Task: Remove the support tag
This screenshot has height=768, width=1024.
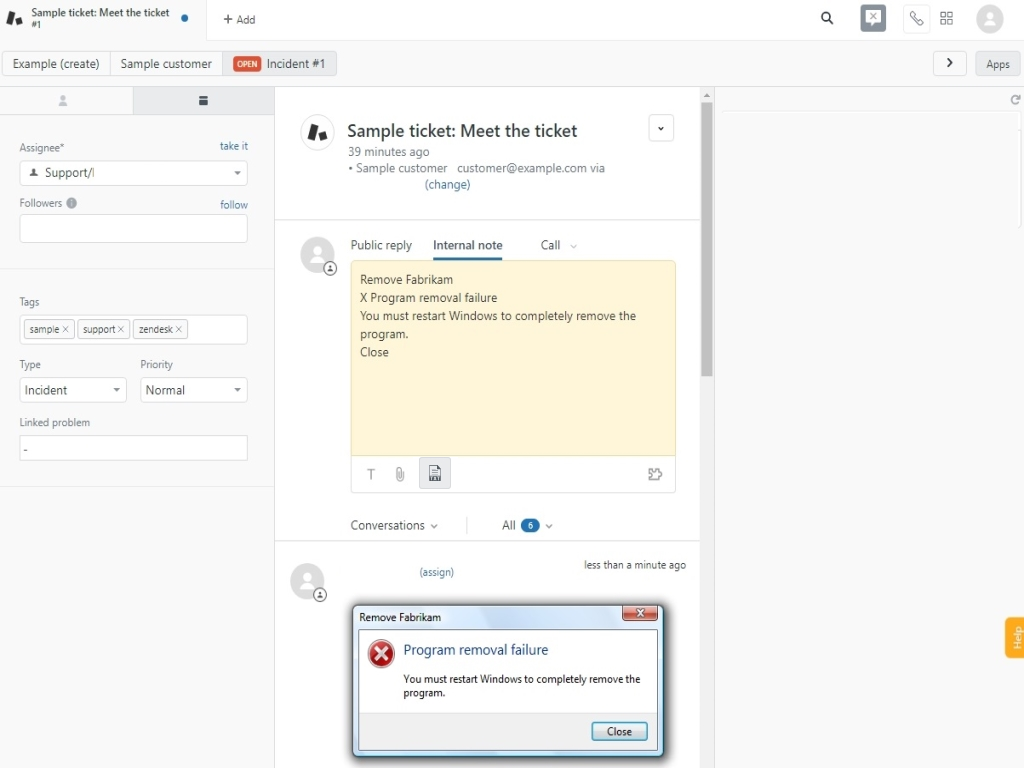Action: (x=121, y=329)
